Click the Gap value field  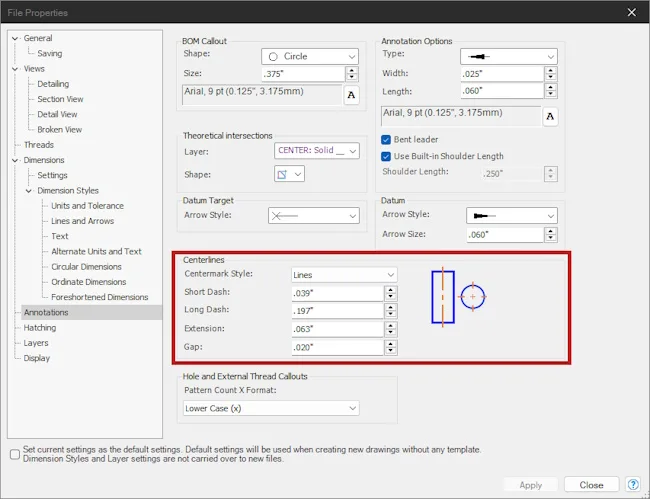click(338, 347)
